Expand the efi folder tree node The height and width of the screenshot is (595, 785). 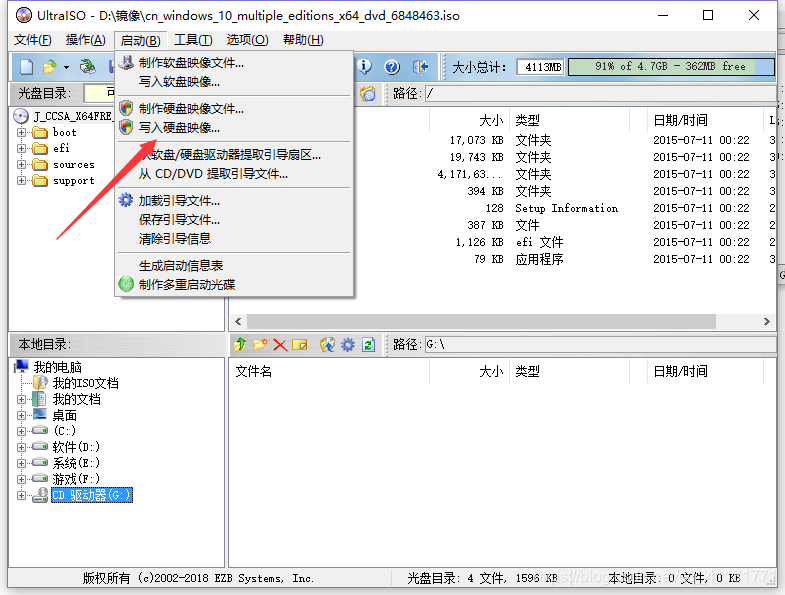[x=21, y=148]
